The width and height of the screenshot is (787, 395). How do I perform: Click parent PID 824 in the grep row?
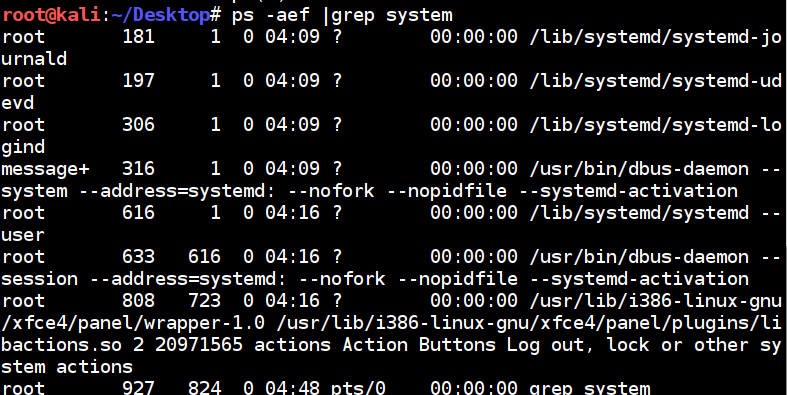pos(204,388)
